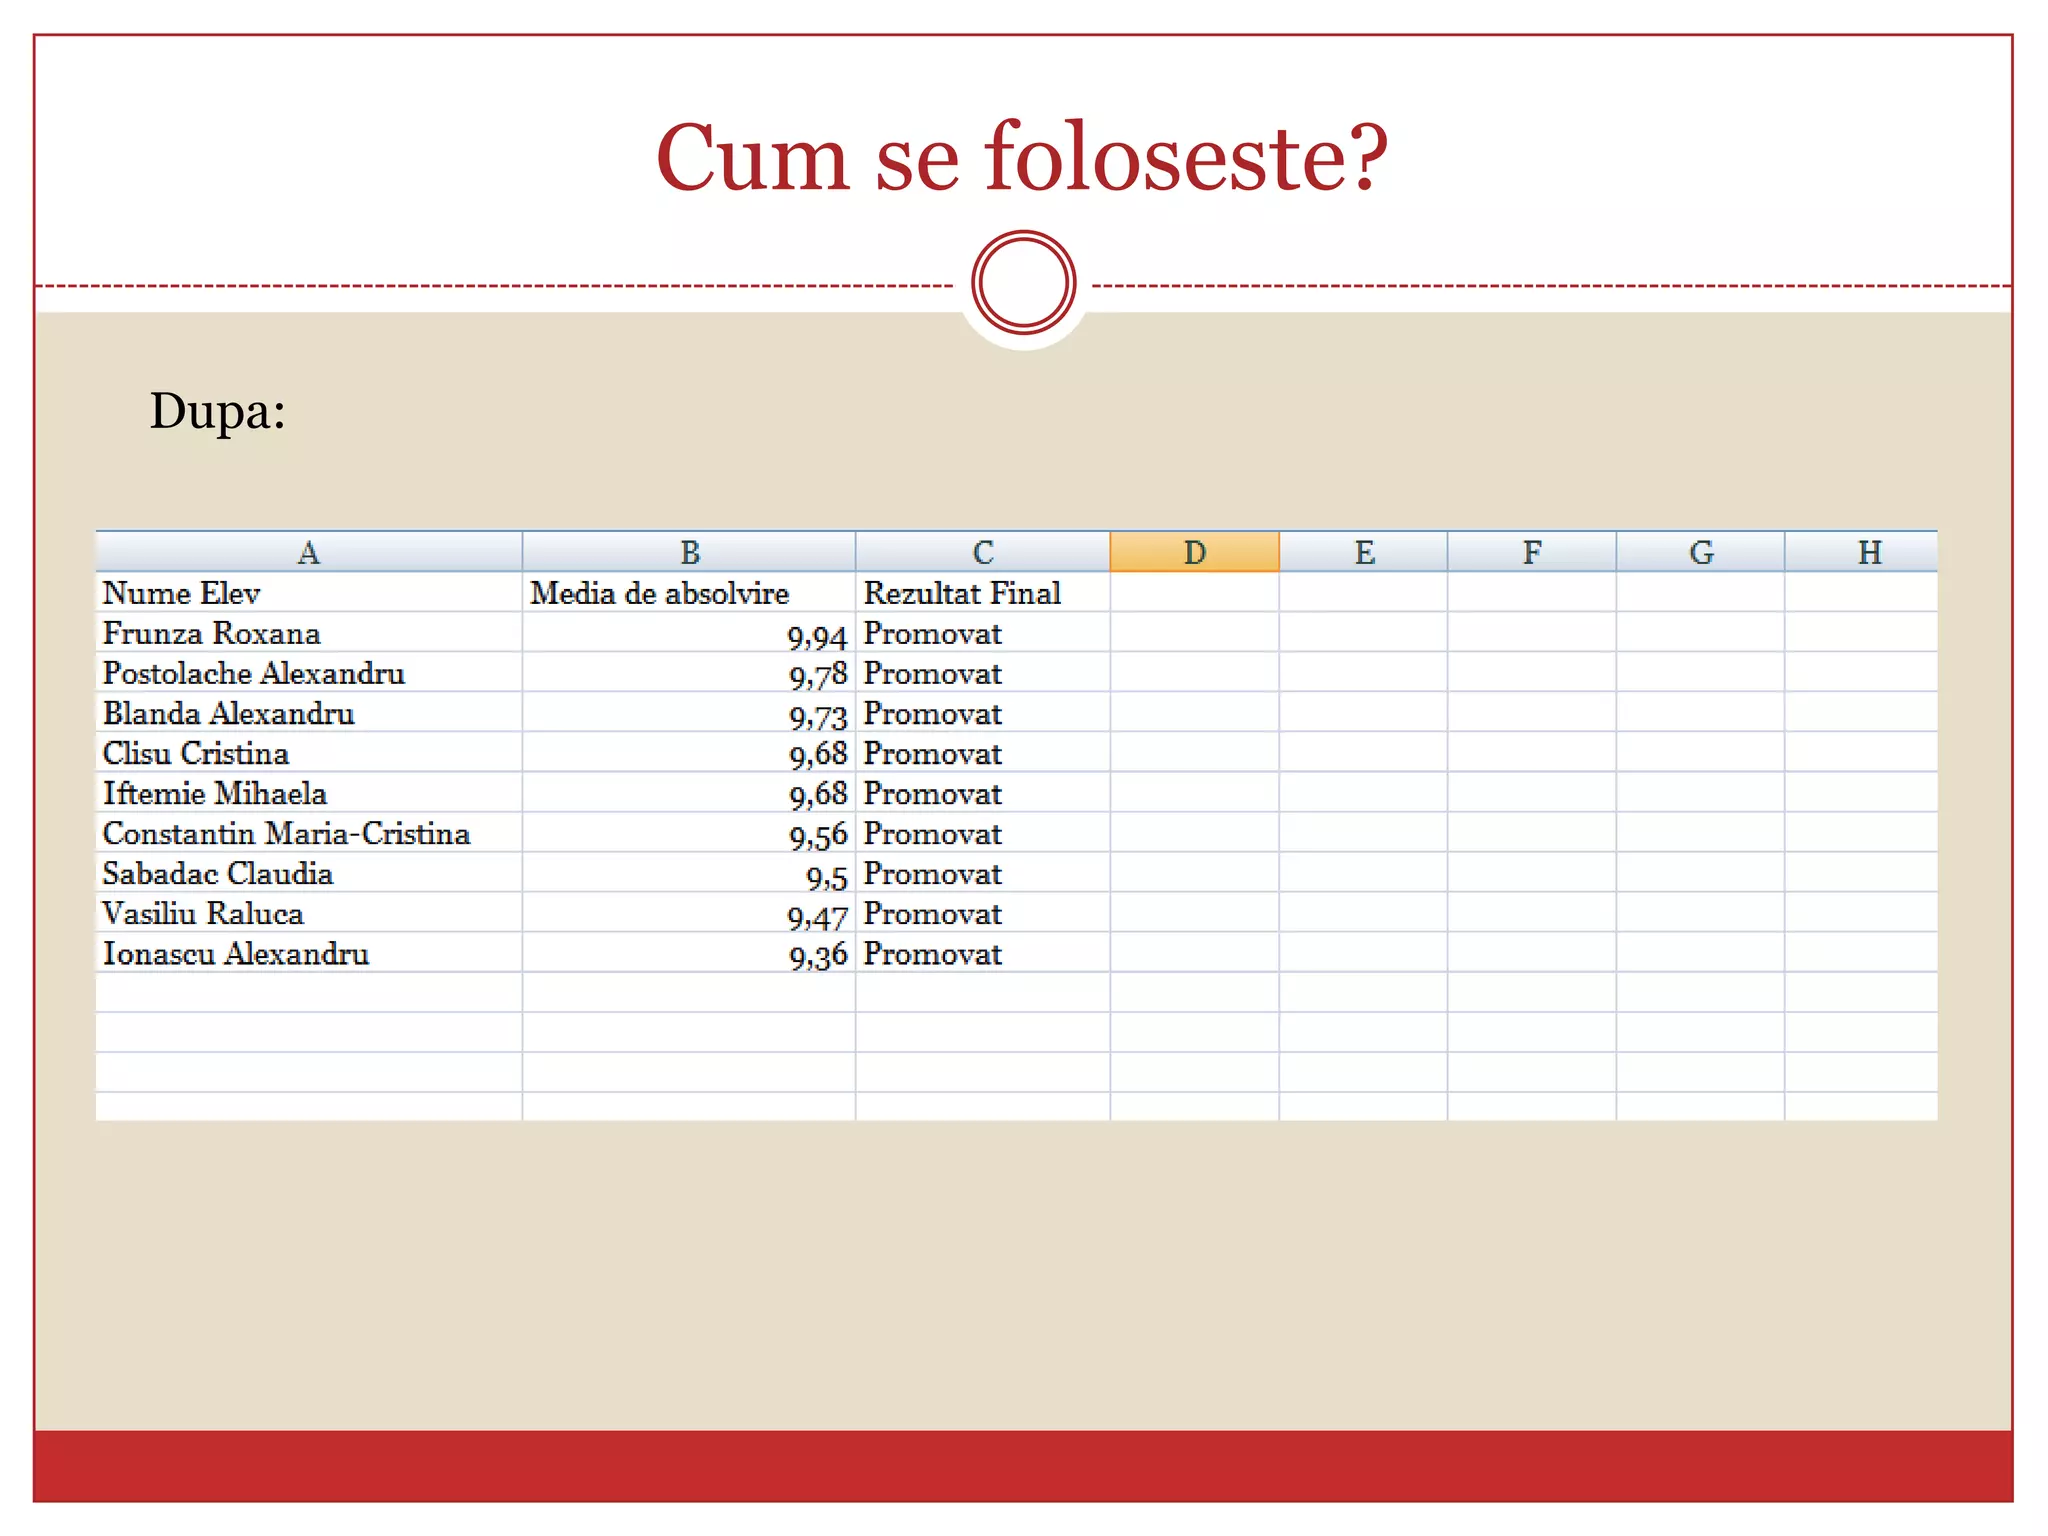This screenshot has height=1536, width=2048.
Task: Click cell Constantin Maria-Cristina
Action: tap(287, 833)
